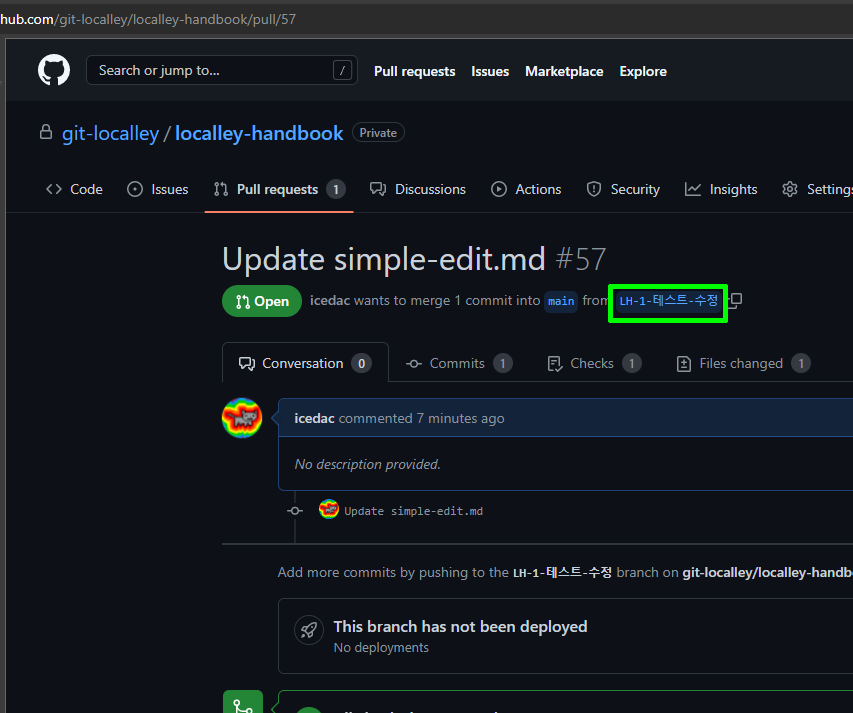Screen dimensions: 853x713
Task: Click the main base branch label
Action: [x=561, y=301]
